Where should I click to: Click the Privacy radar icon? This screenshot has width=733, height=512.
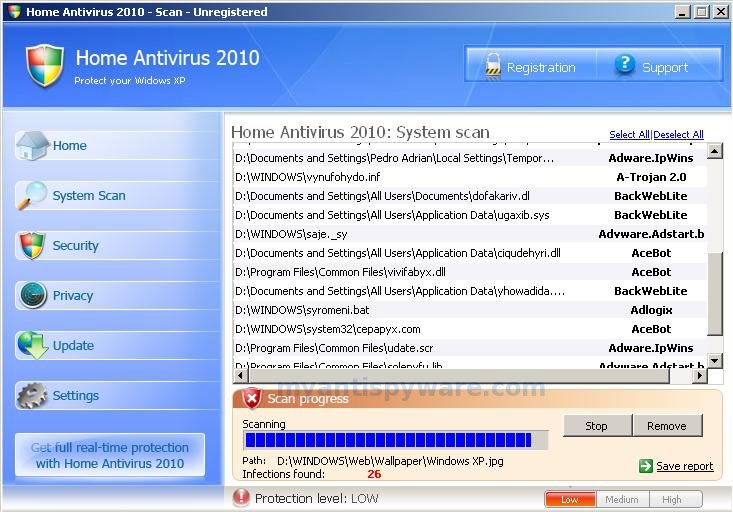[33, 295]
